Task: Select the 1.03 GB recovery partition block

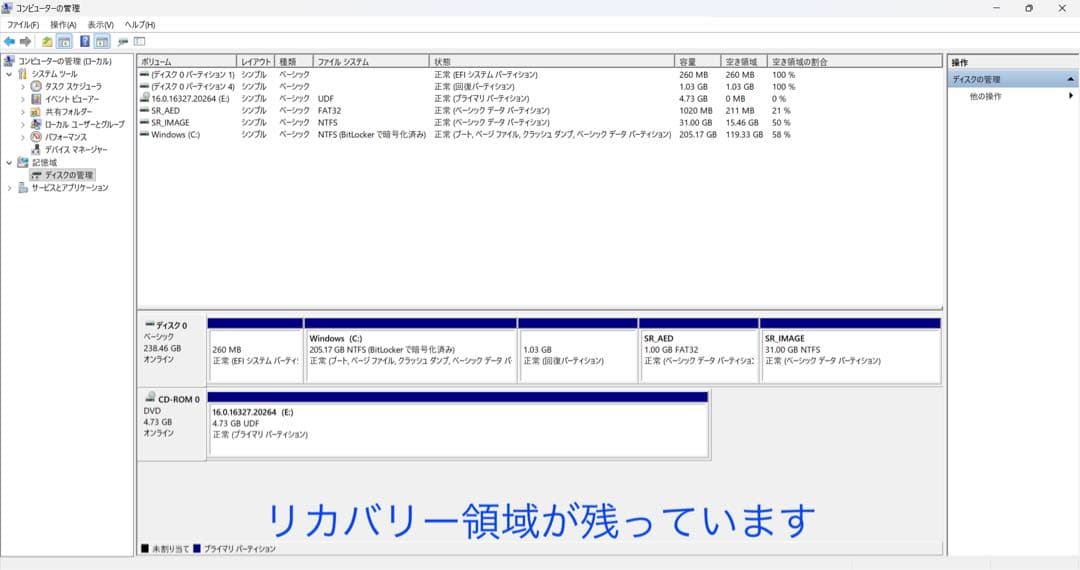Action: click(578, 351)
